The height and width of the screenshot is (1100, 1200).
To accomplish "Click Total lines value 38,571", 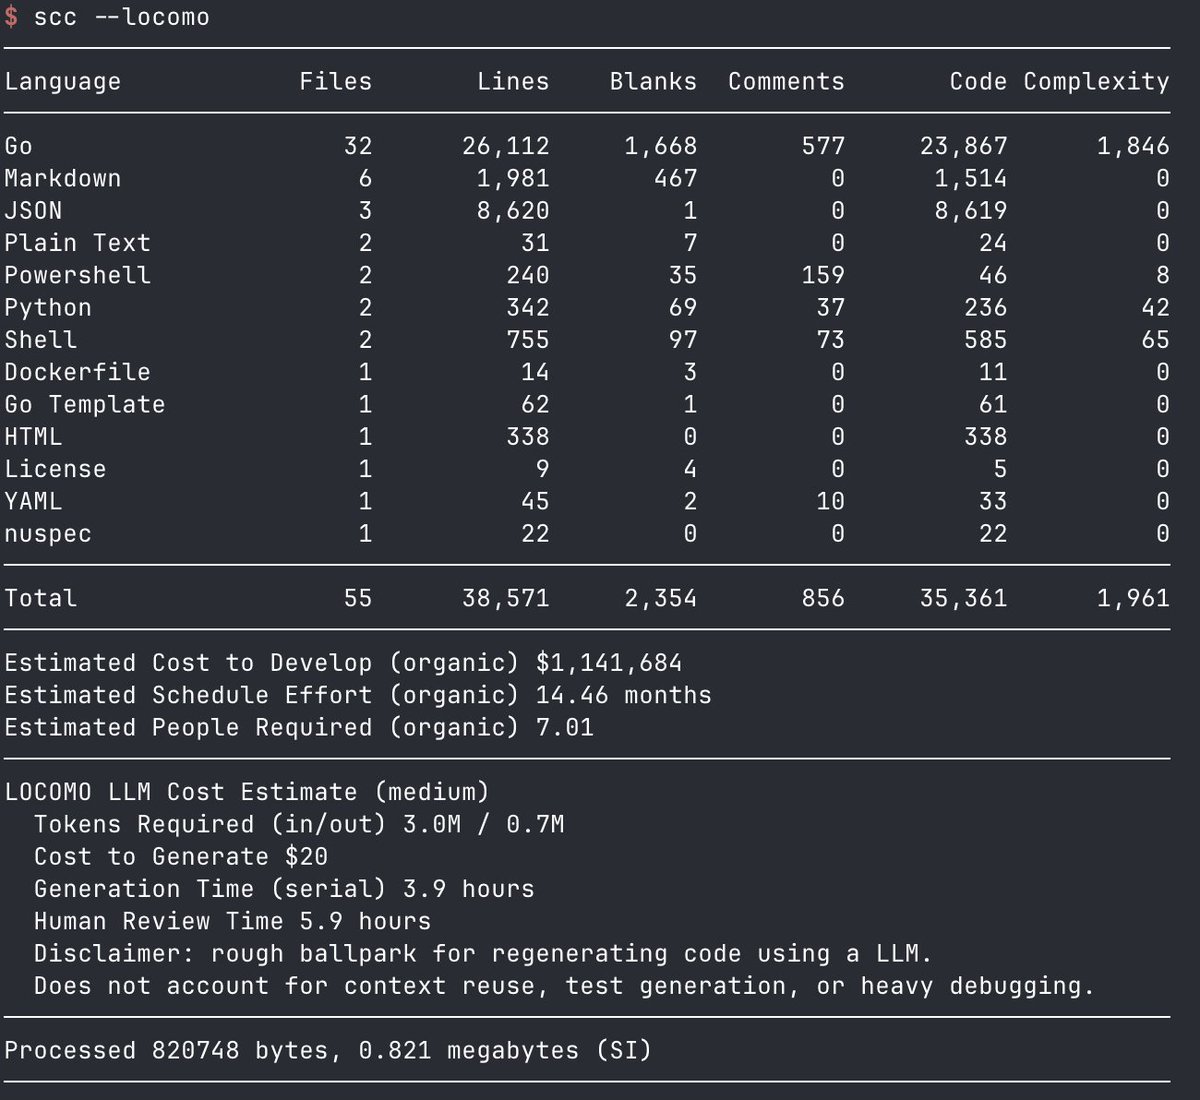I will pos(506,598).
